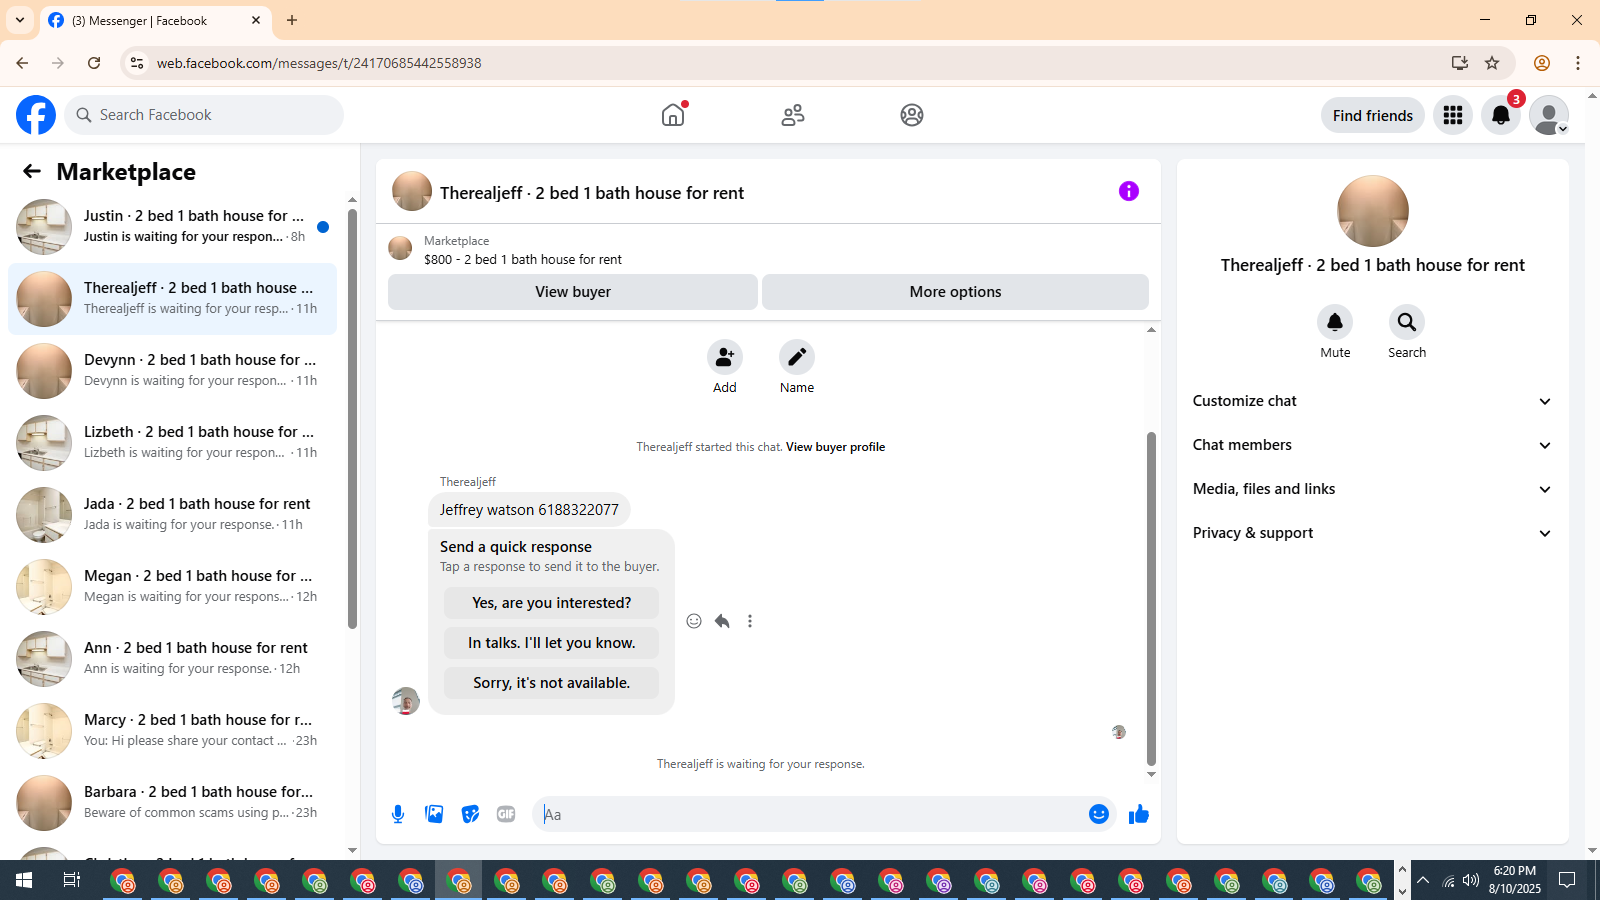Open Barbara conversation in list
Viewport: 1600px width, 900px height.
tap(172, 803)
